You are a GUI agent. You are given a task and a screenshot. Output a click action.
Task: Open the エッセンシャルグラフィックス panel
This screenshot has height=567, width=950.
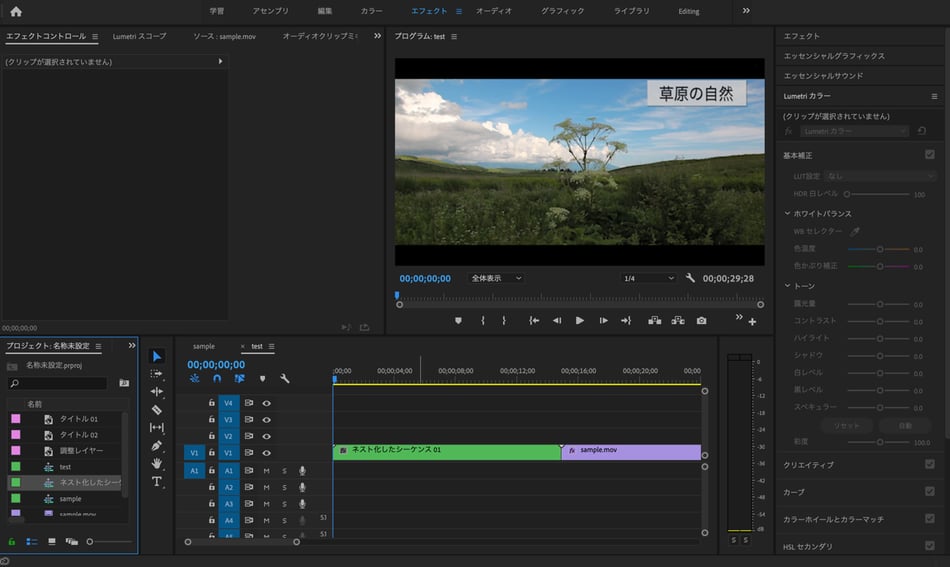coord(833,56)
